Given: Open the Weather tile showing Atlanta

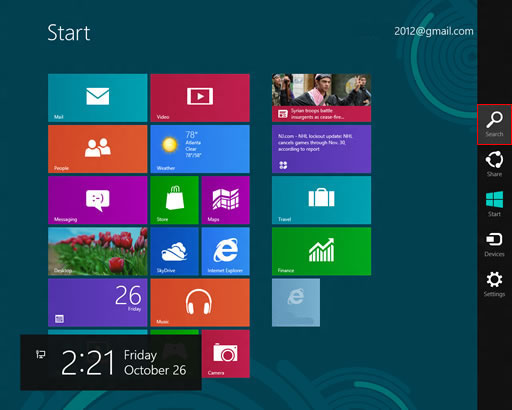Looking at the screenshot, I should coord(200,149).
